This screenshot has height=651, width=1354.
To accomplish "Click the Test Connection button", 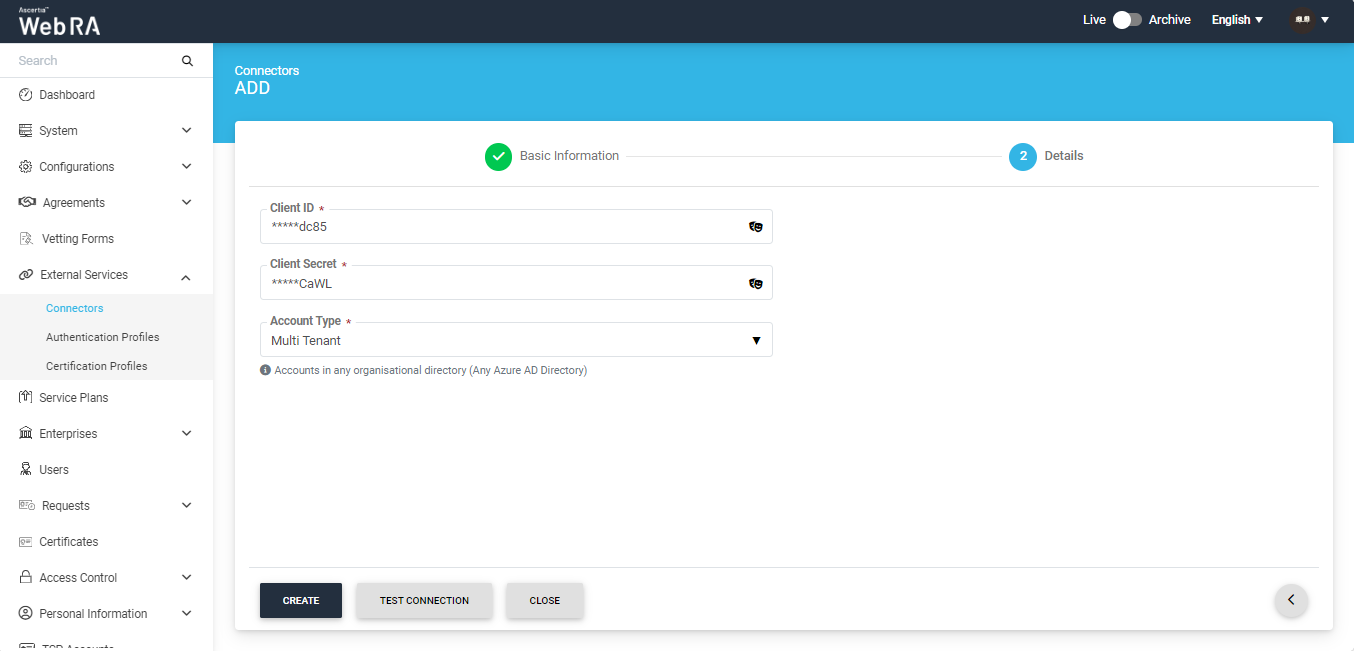I will click(424, 601).
